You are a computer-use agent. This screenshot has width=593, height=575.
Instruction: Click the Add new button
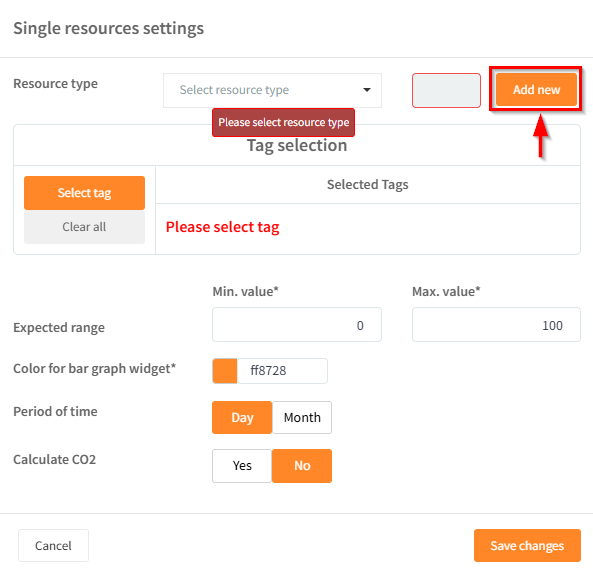536,90
